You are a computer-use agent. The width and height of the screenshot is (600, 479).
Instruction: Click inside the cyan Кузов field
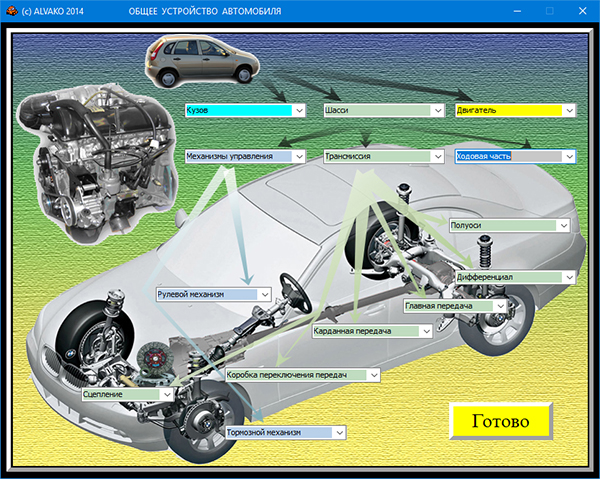tap(239, 111)
